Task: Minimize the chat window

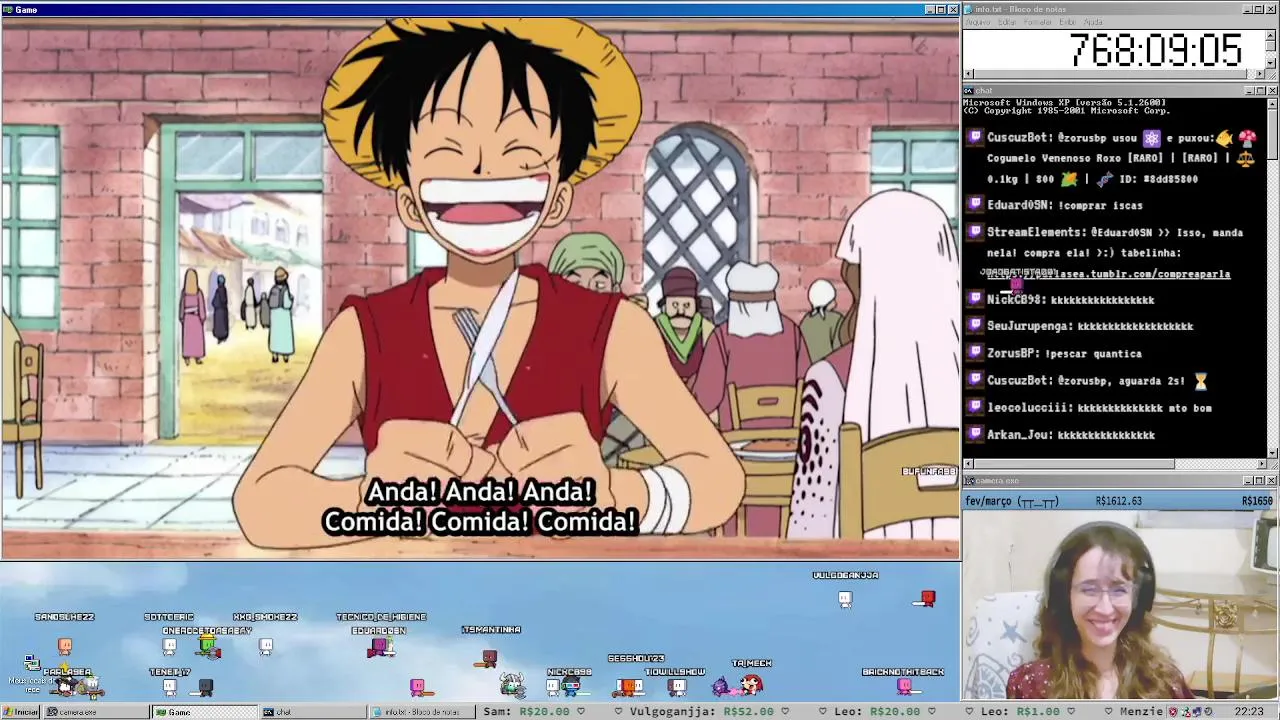Action: [x=1248, y=91]
